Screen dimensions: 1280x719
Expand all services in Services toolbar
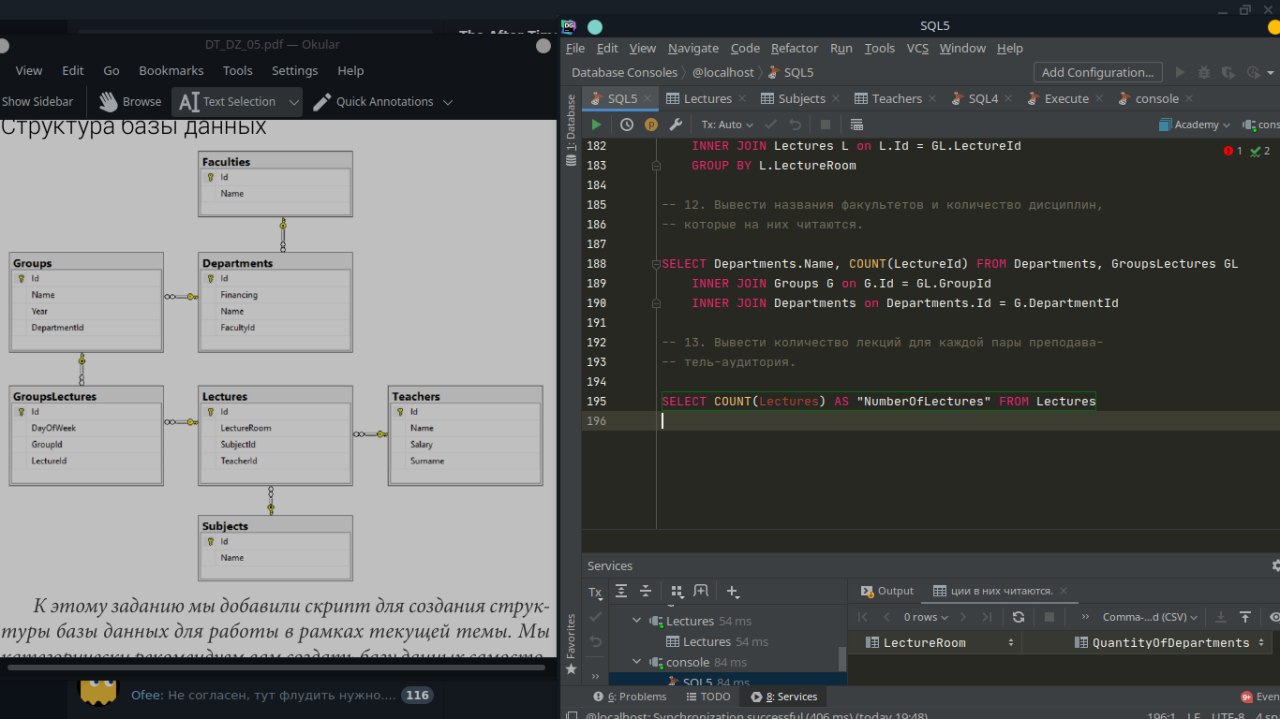(x=621, y=591)
